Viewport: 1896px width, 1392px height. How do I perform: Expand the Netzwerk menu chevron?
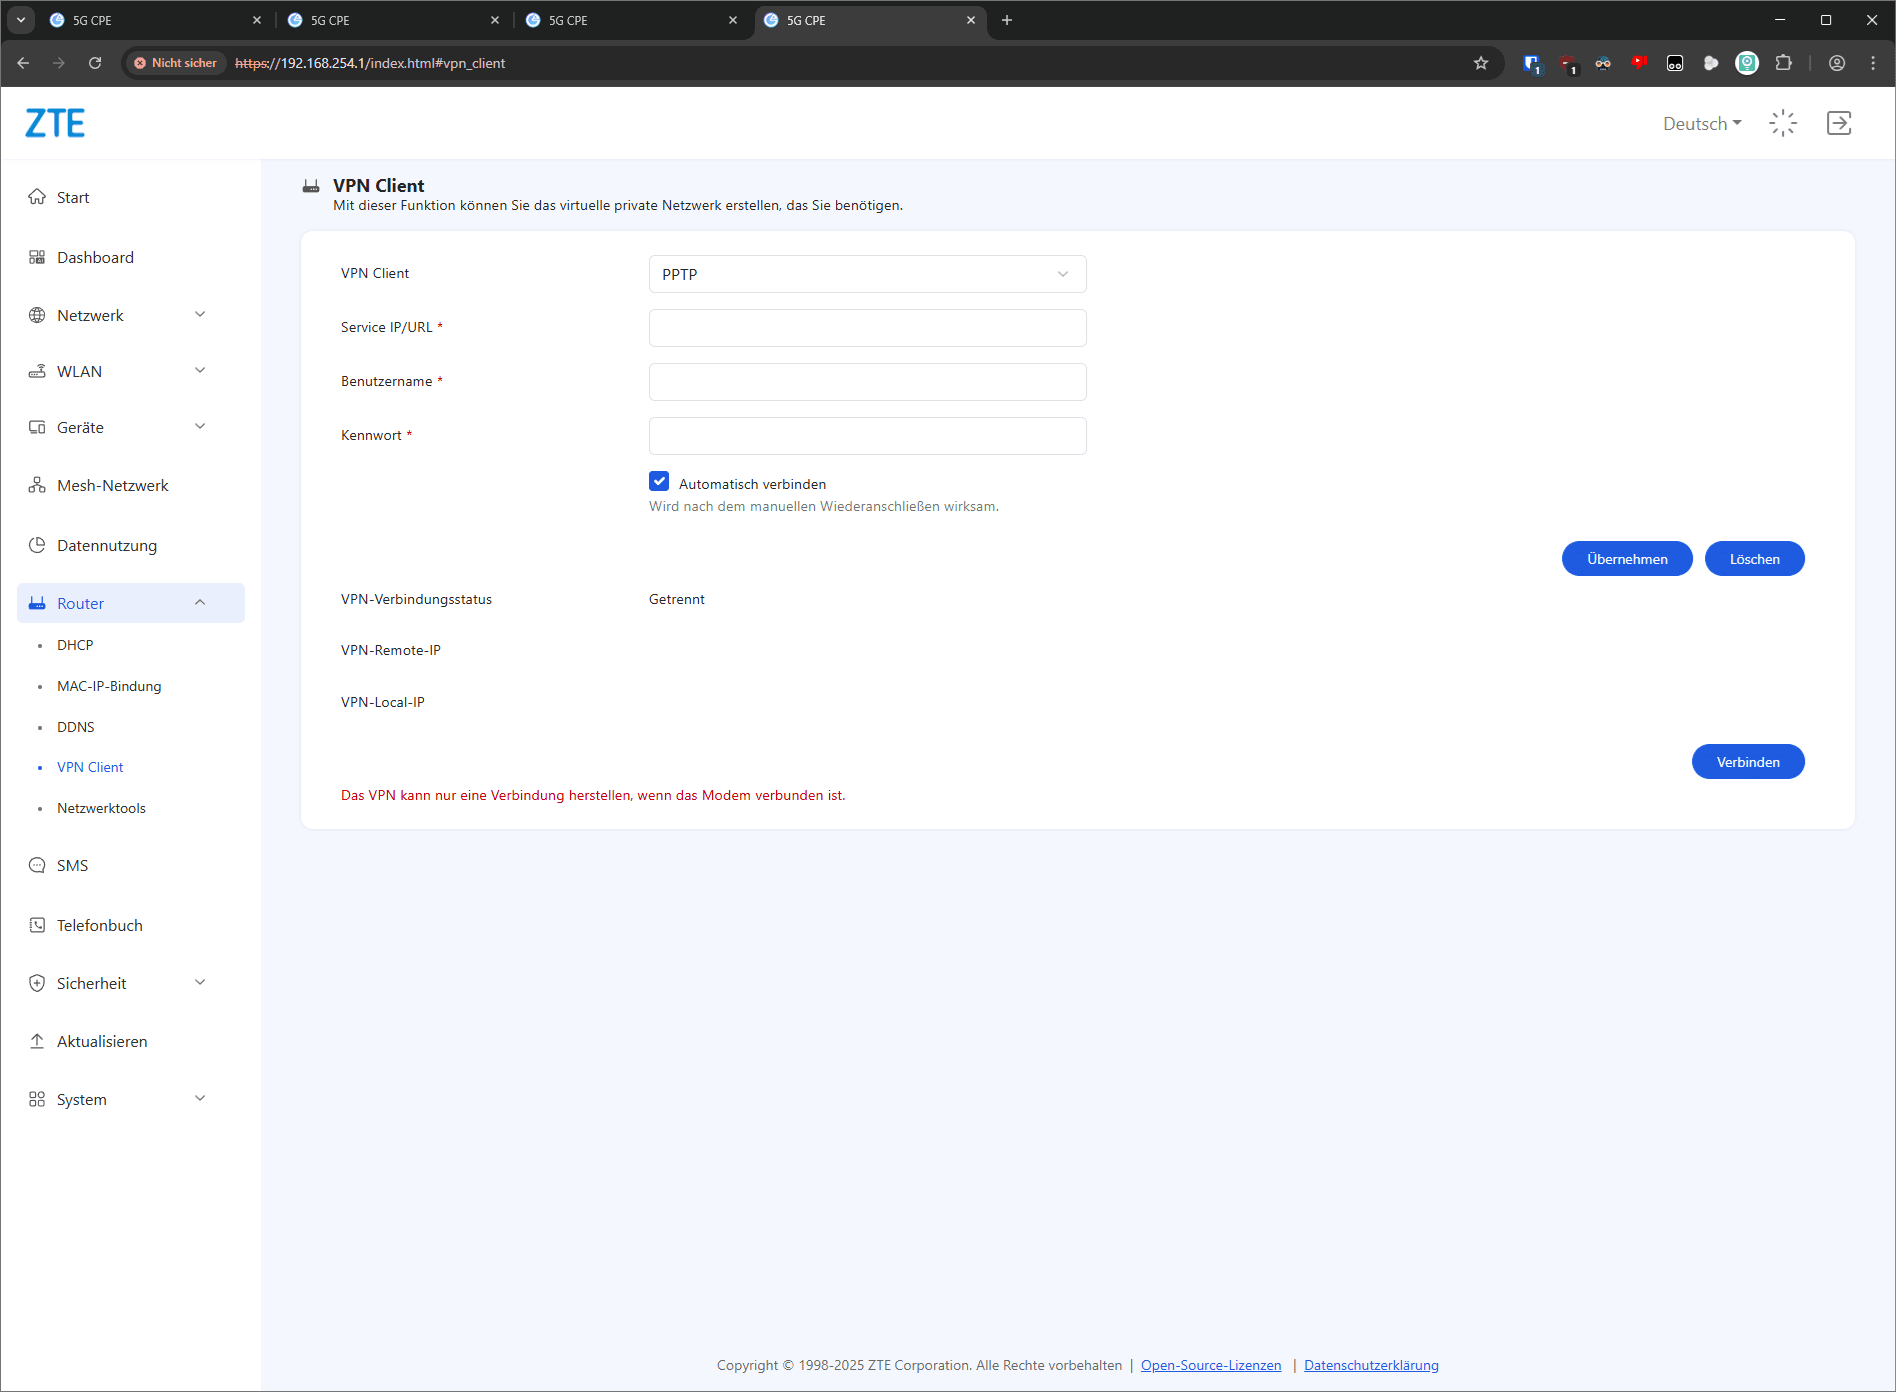[200, 315]
